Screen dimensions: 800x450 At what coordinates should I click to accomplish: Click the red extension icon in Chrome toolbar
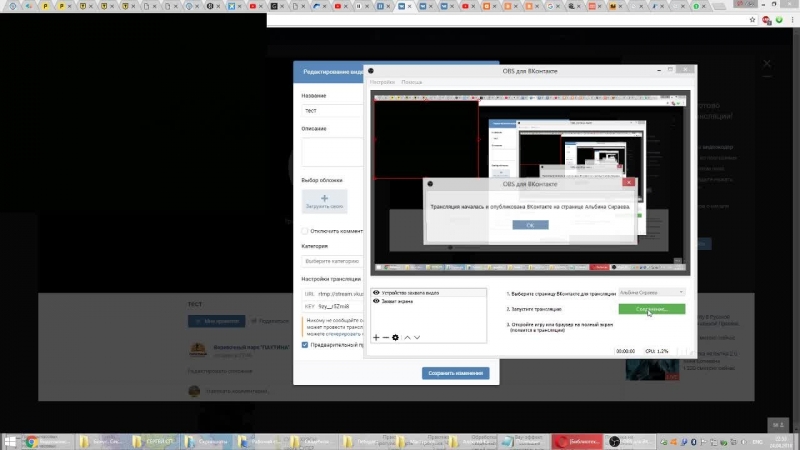pos(766,20)
